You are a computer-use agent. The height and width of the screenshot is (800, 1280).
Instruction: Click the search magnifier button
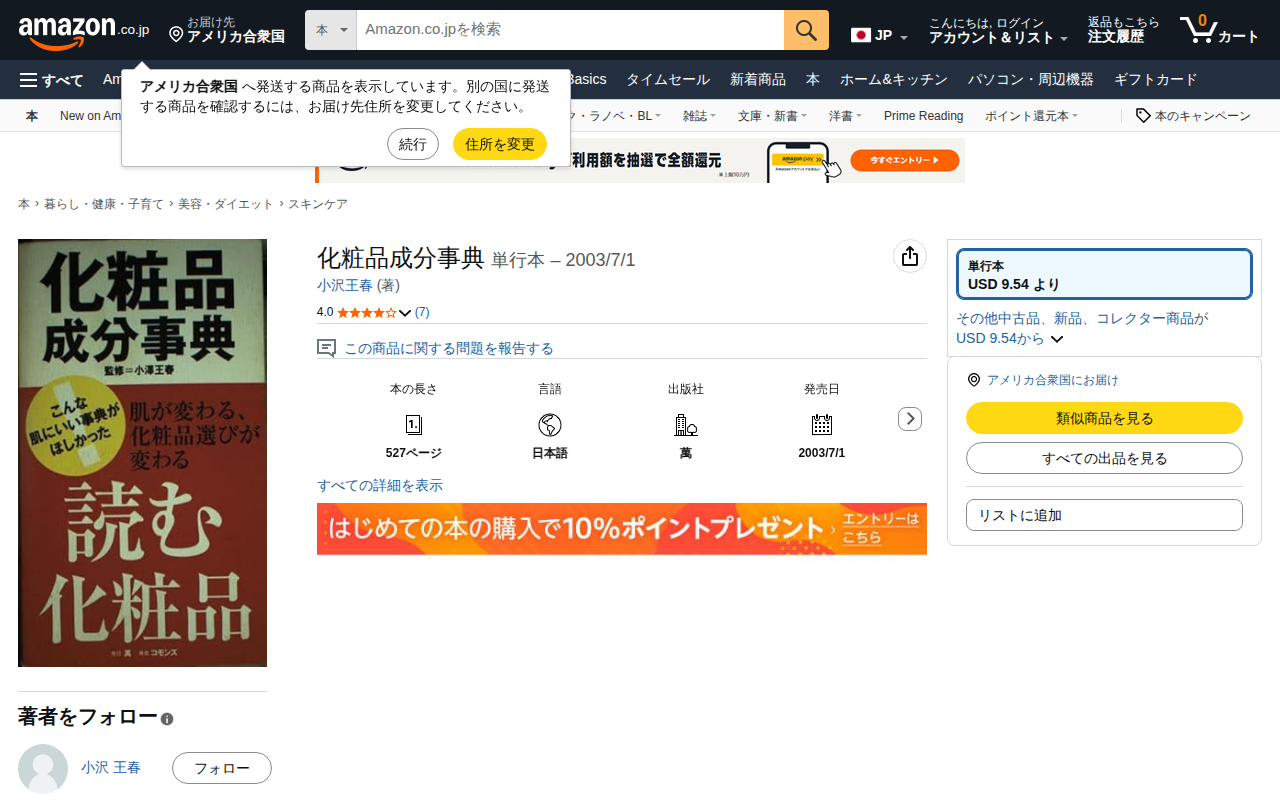[x=806, y=30]
